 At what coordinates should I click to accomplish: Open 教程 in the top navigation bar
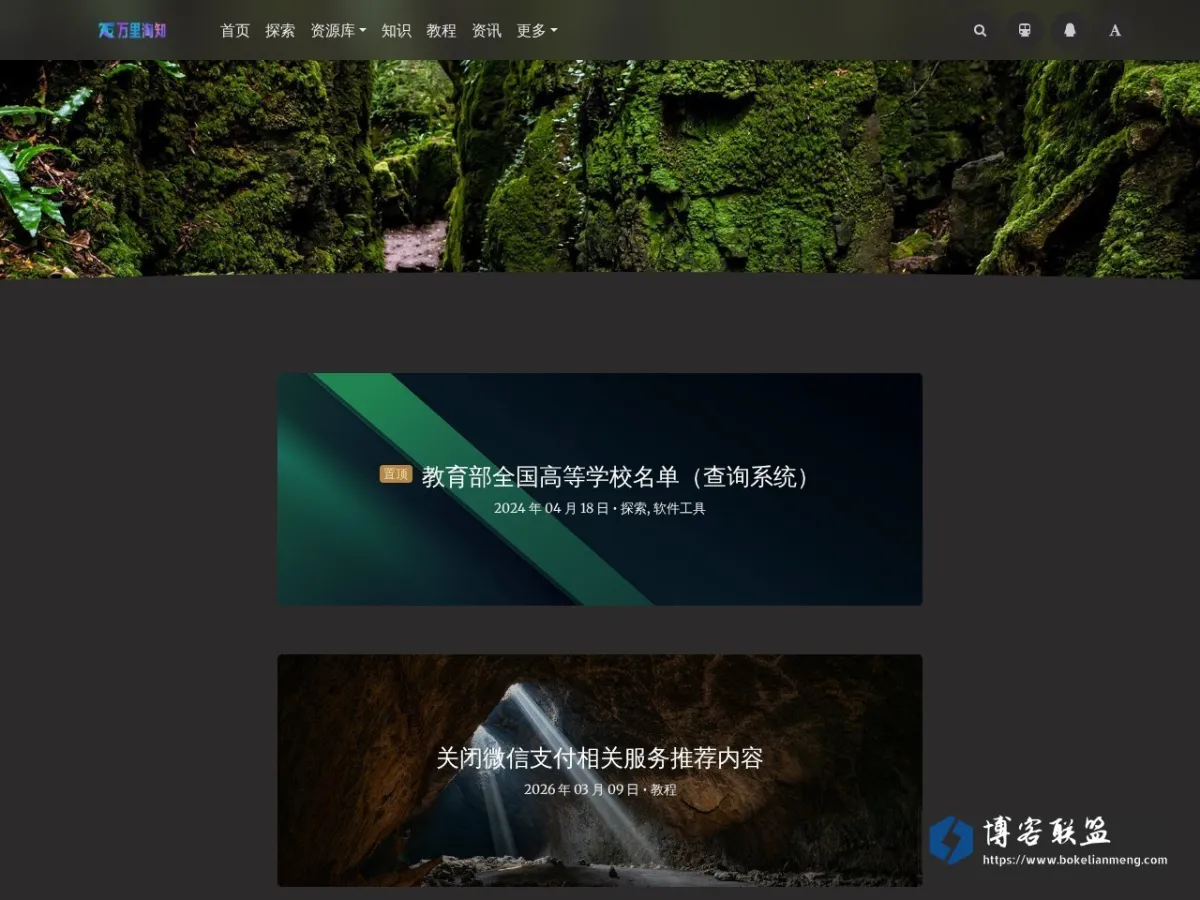[441, 31]
